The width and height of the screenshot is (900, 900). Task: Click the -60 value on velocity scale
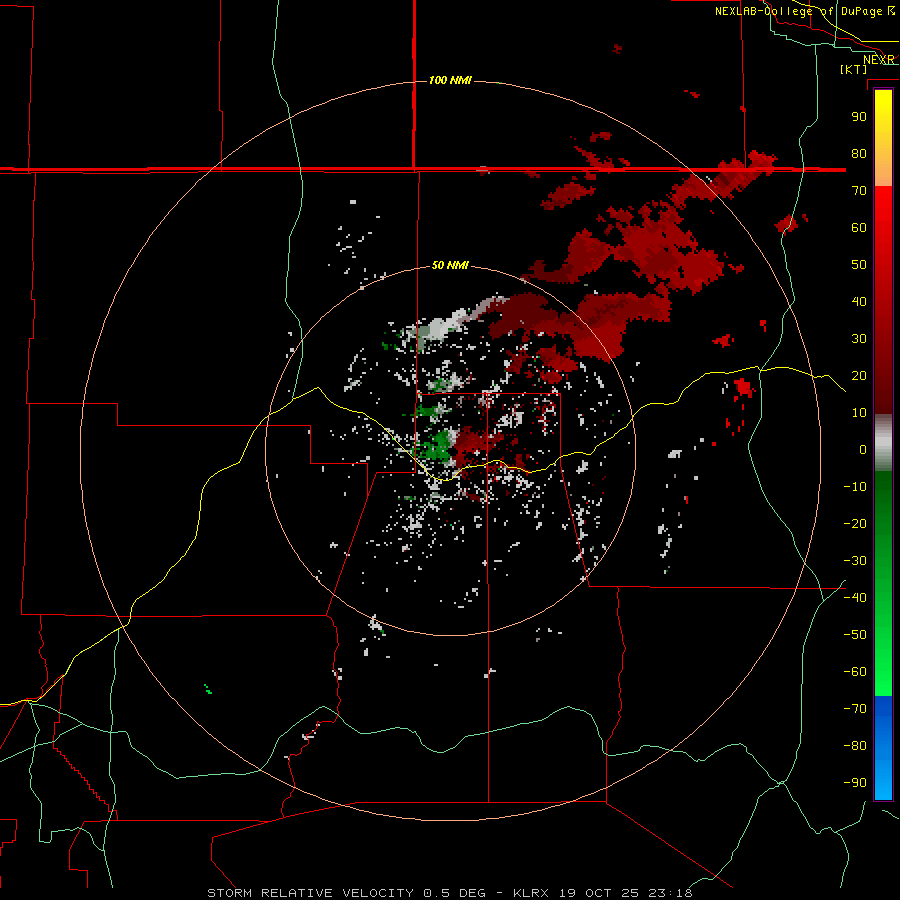(855, 672)
